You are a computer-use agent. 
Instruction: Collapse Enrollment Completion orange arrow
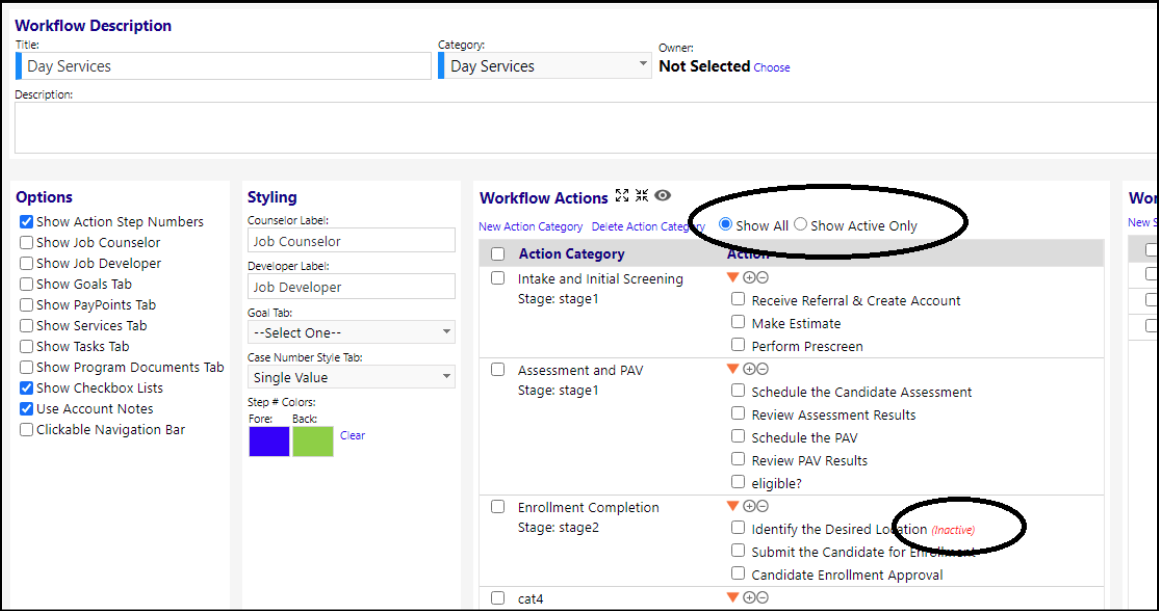pos(733,506)
